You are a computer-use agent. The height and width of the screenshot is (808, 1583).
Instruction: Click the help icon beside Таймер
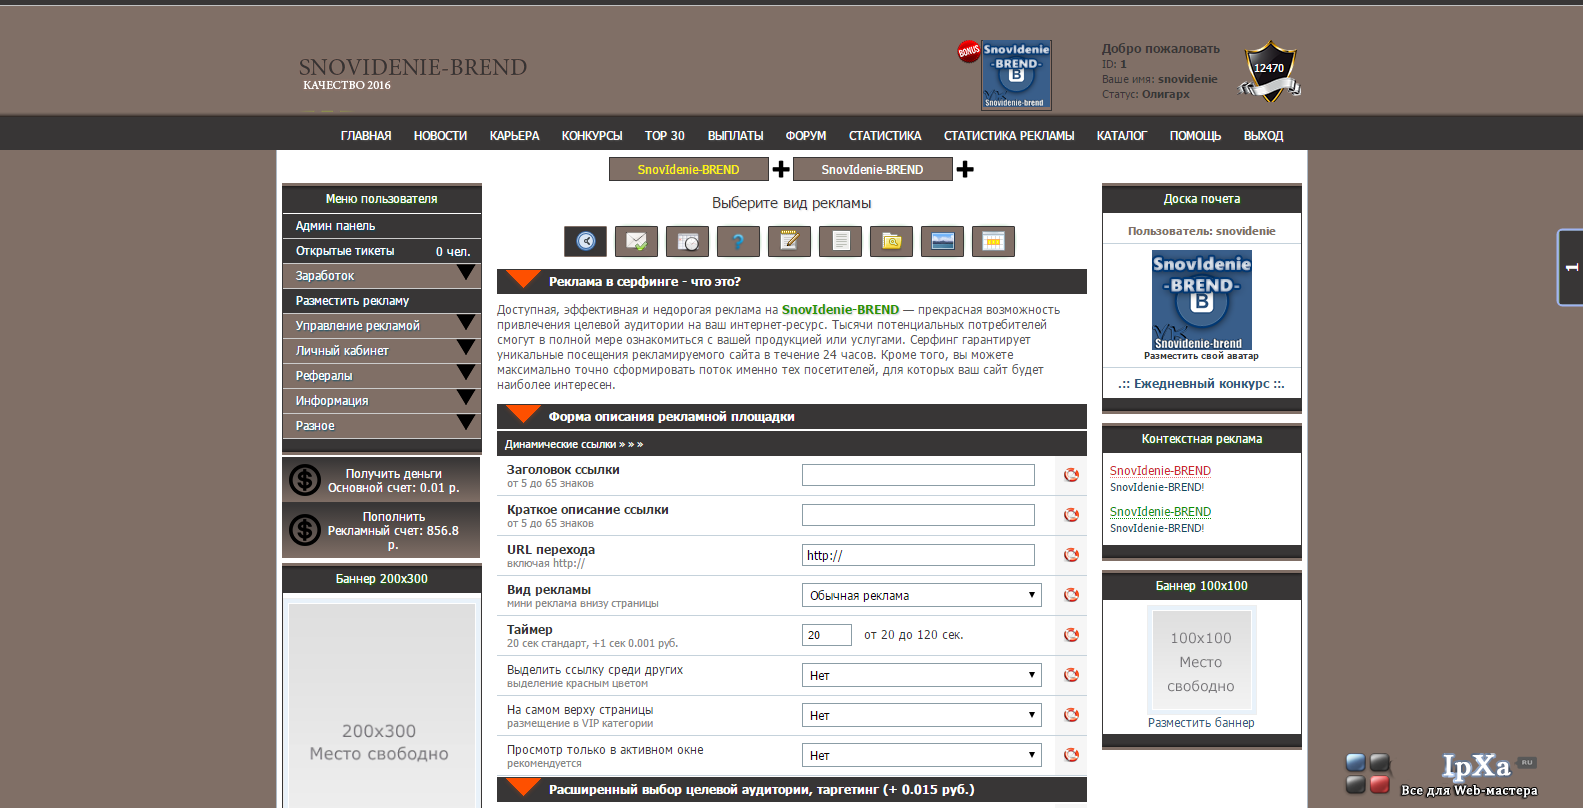click(x=1071, y=635)
